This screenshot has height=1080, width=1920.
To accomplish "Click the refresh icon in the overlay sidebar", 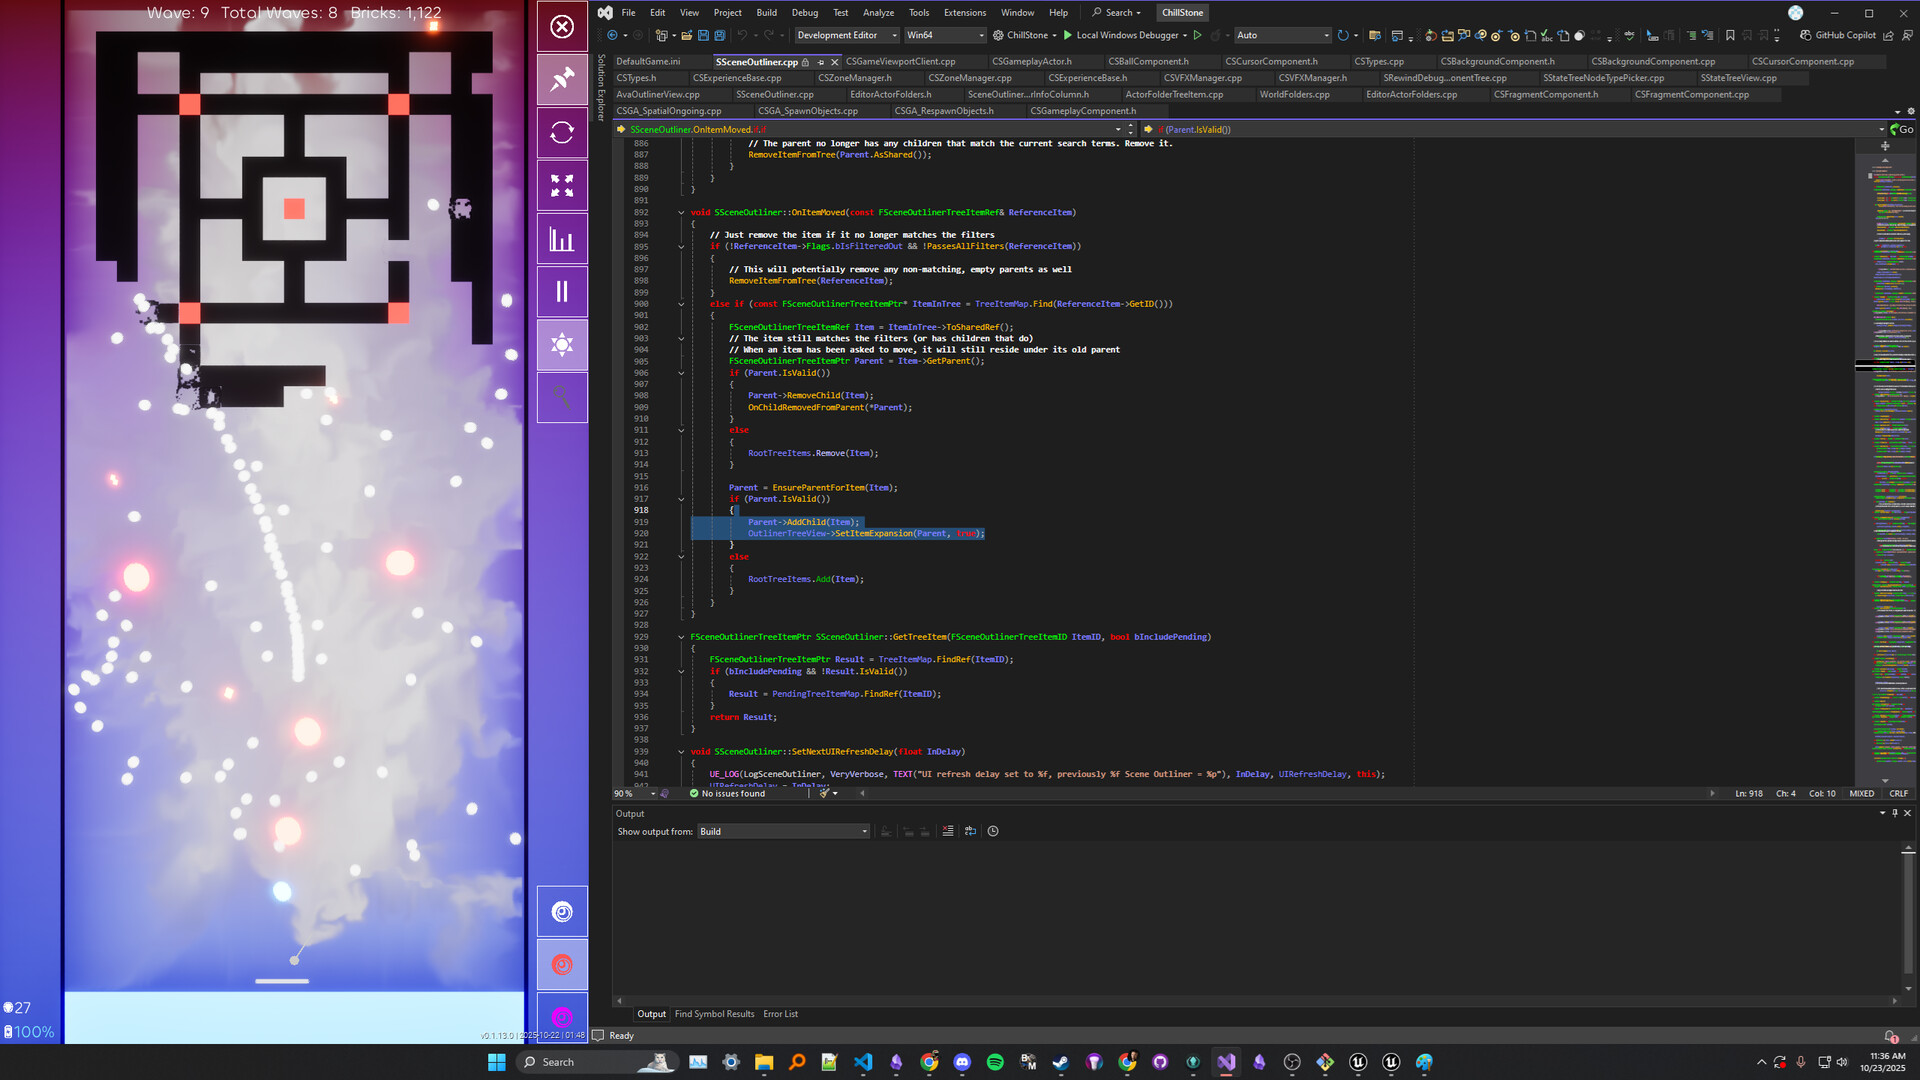I will [562, 133].
